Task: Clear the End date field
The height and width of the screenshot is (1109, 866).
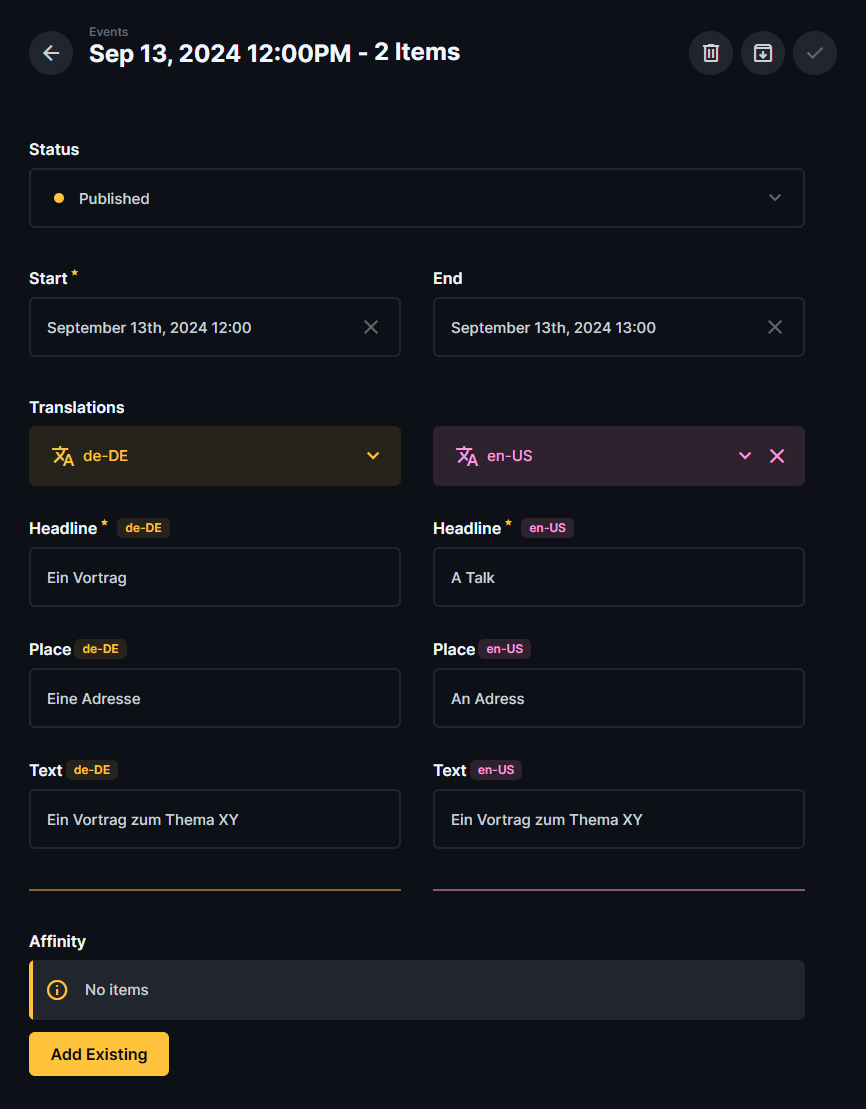Action: point(775,327)
